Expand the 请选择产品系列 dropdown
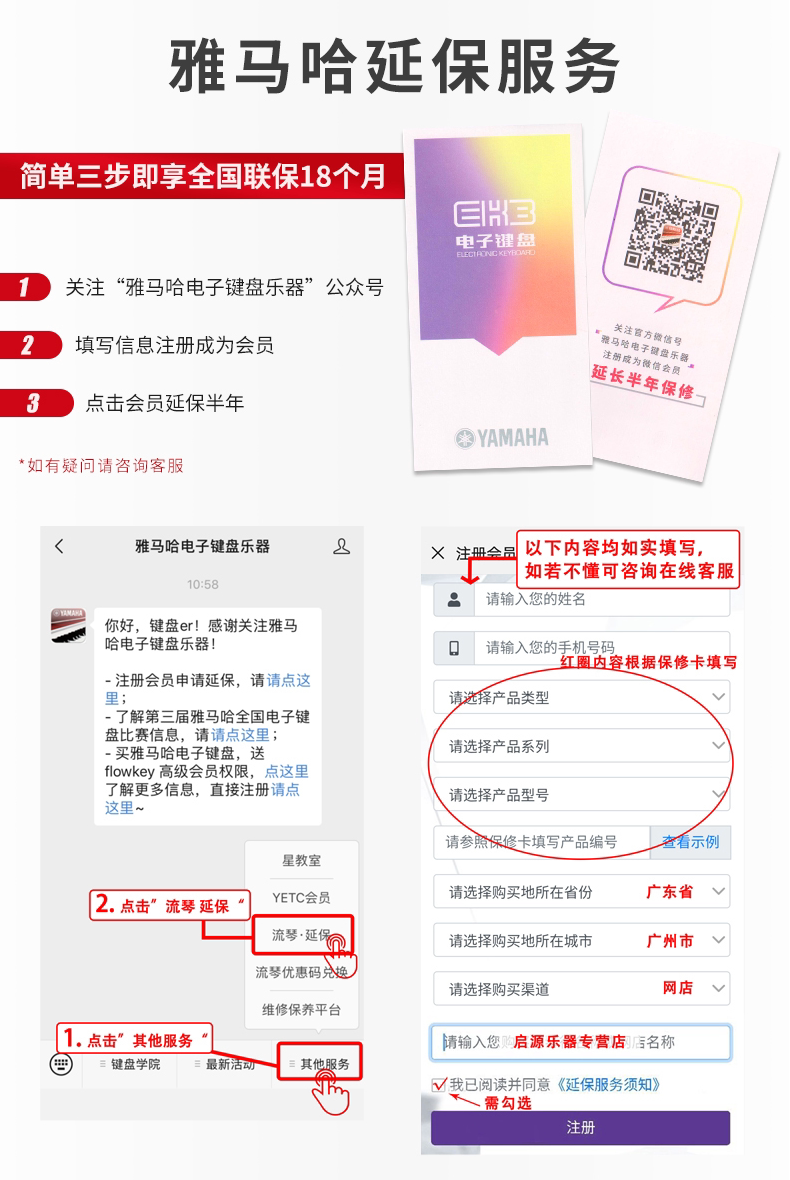This screenshot has width=790, height=1180. 582,746
